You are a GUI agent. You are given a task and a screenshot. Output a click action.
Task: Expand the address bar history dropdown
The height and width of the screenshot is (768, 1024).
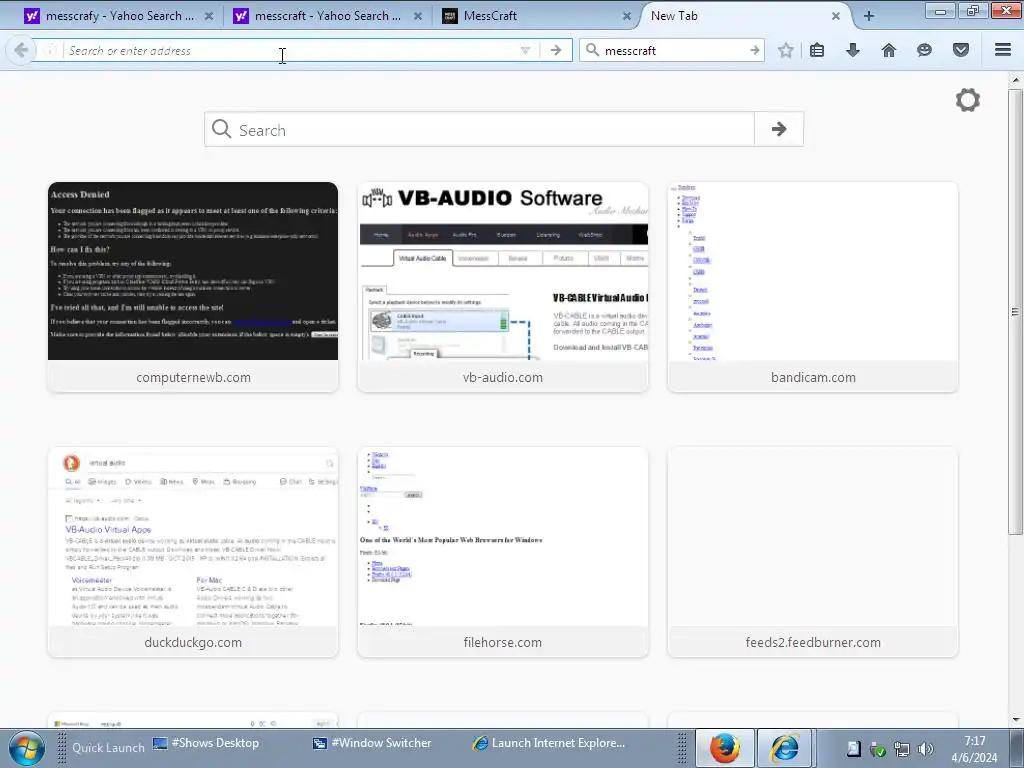(x=525, y=50)
